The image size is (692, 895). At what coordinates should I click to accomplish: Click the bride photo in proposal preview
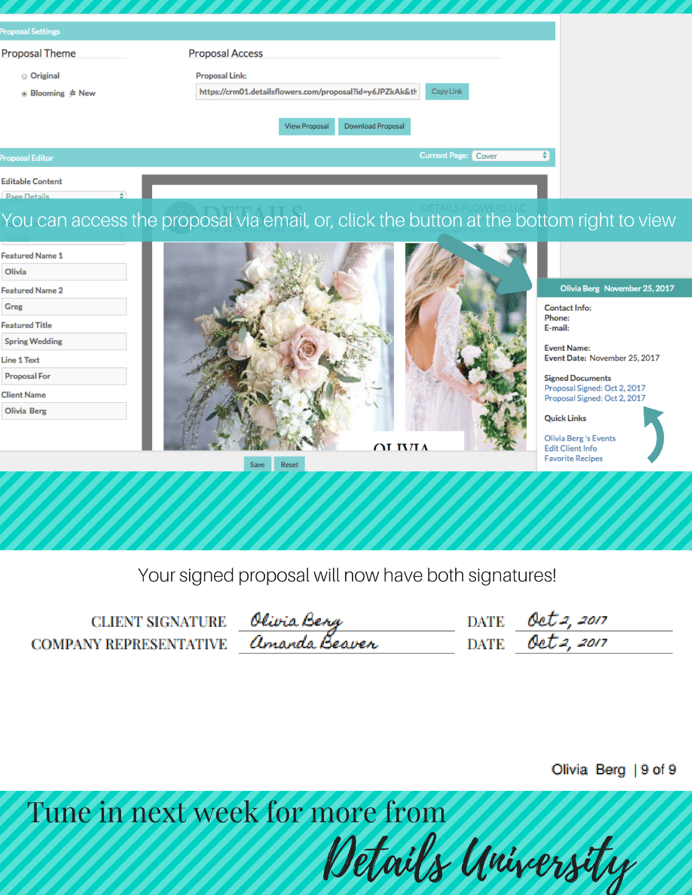coord(466,346)
